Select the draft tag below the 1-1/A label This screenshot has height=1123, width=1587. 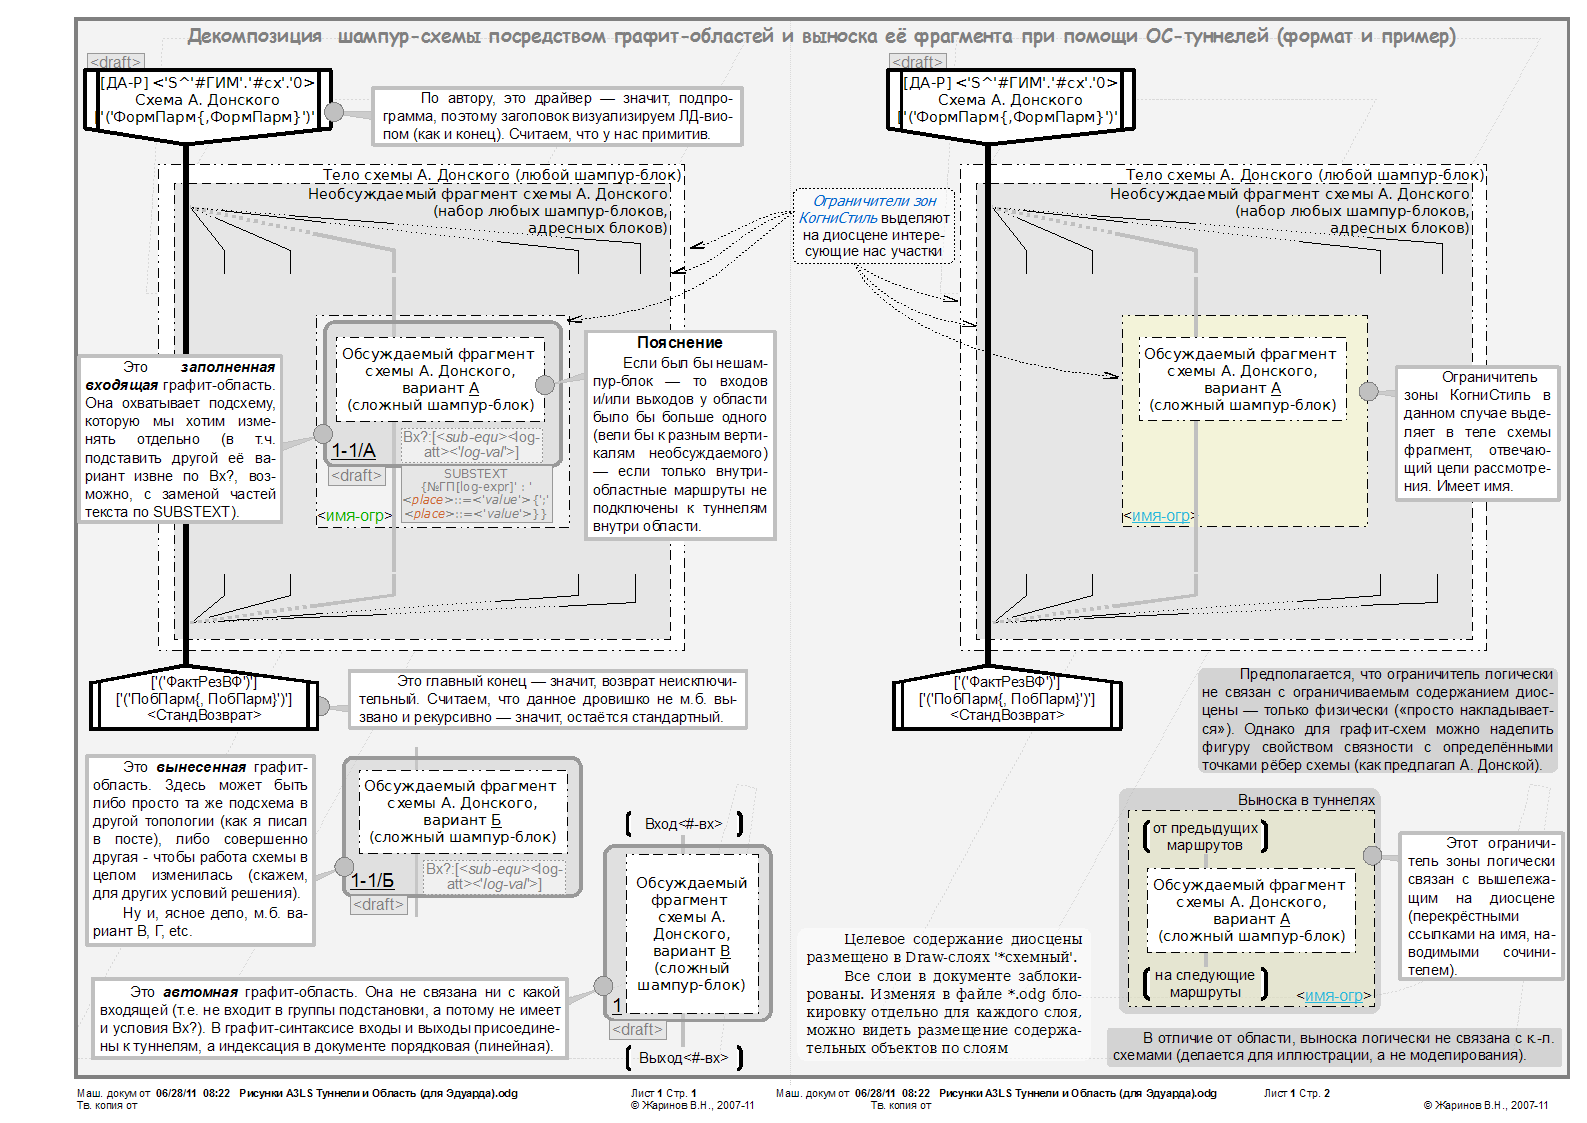coord(357,476)
